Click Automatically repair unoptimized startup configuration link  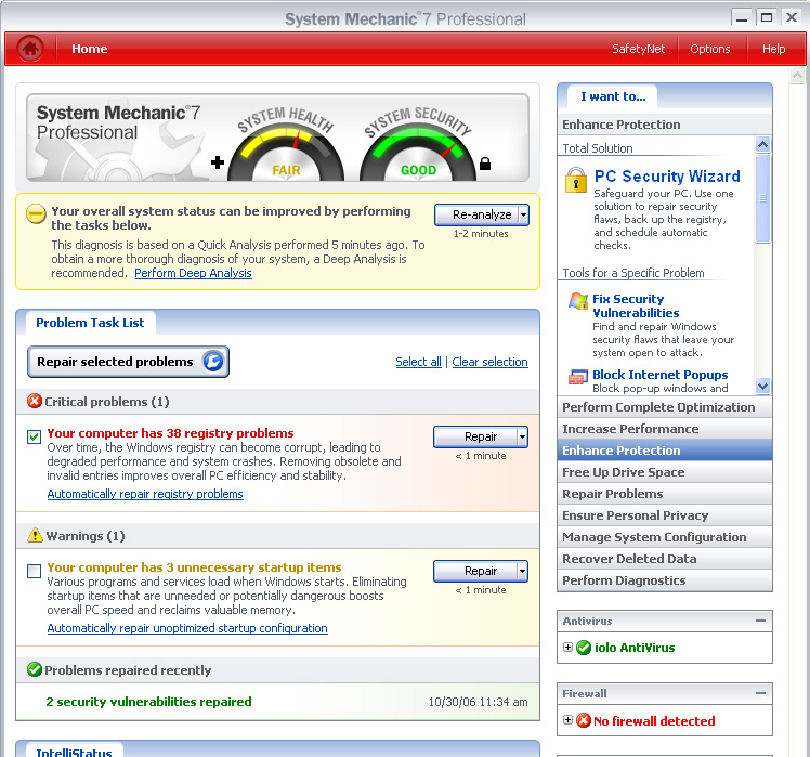click(x=188, y=628)
